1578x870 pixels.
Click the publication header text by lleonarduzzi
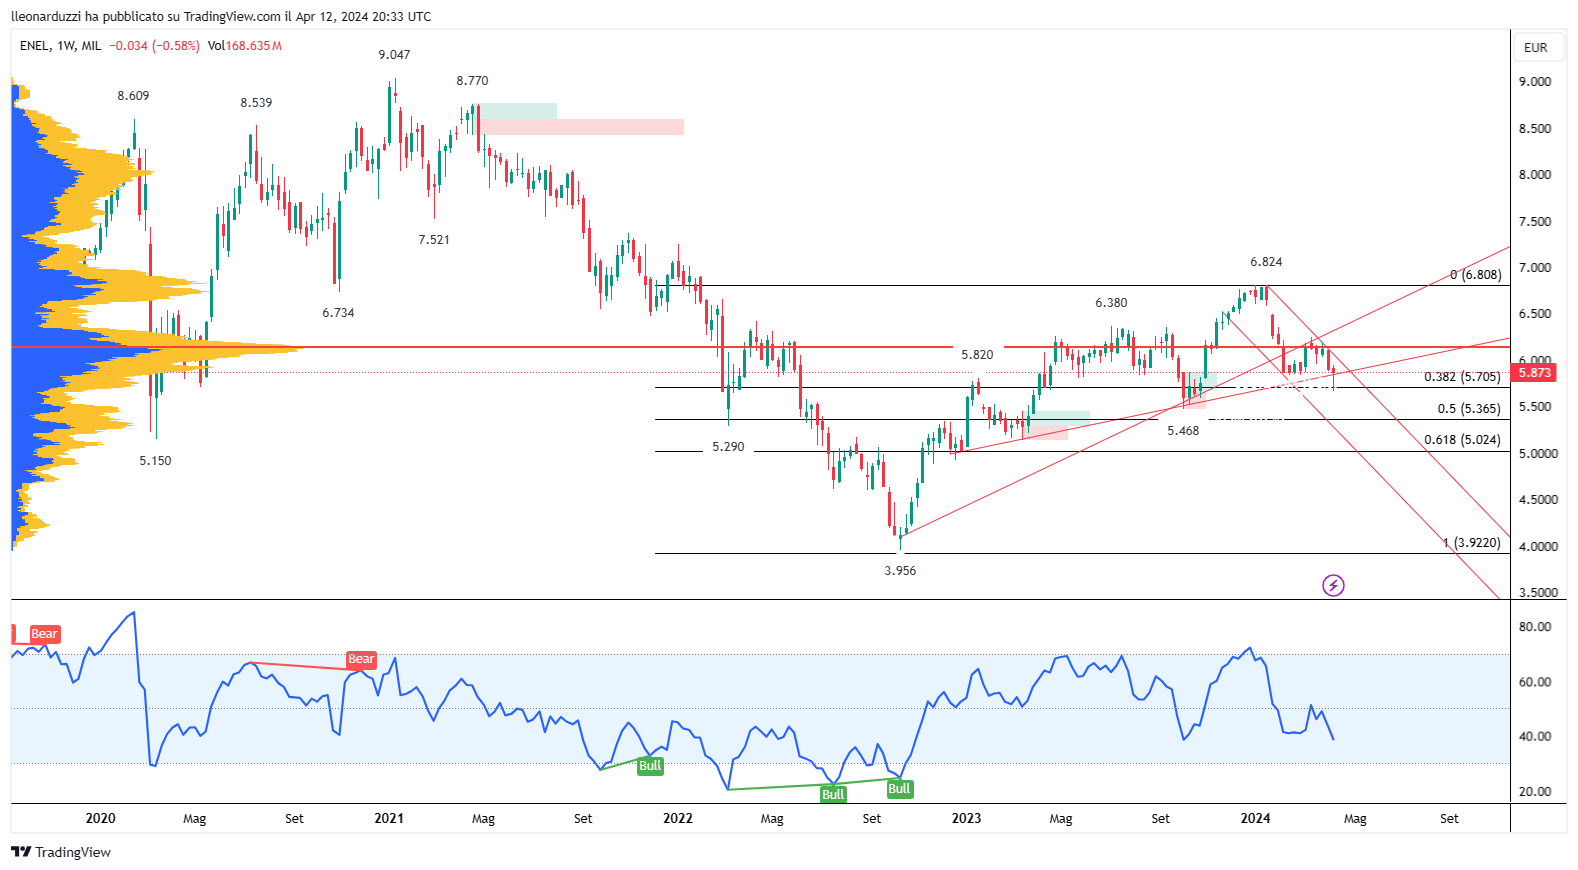coord(222,17)
